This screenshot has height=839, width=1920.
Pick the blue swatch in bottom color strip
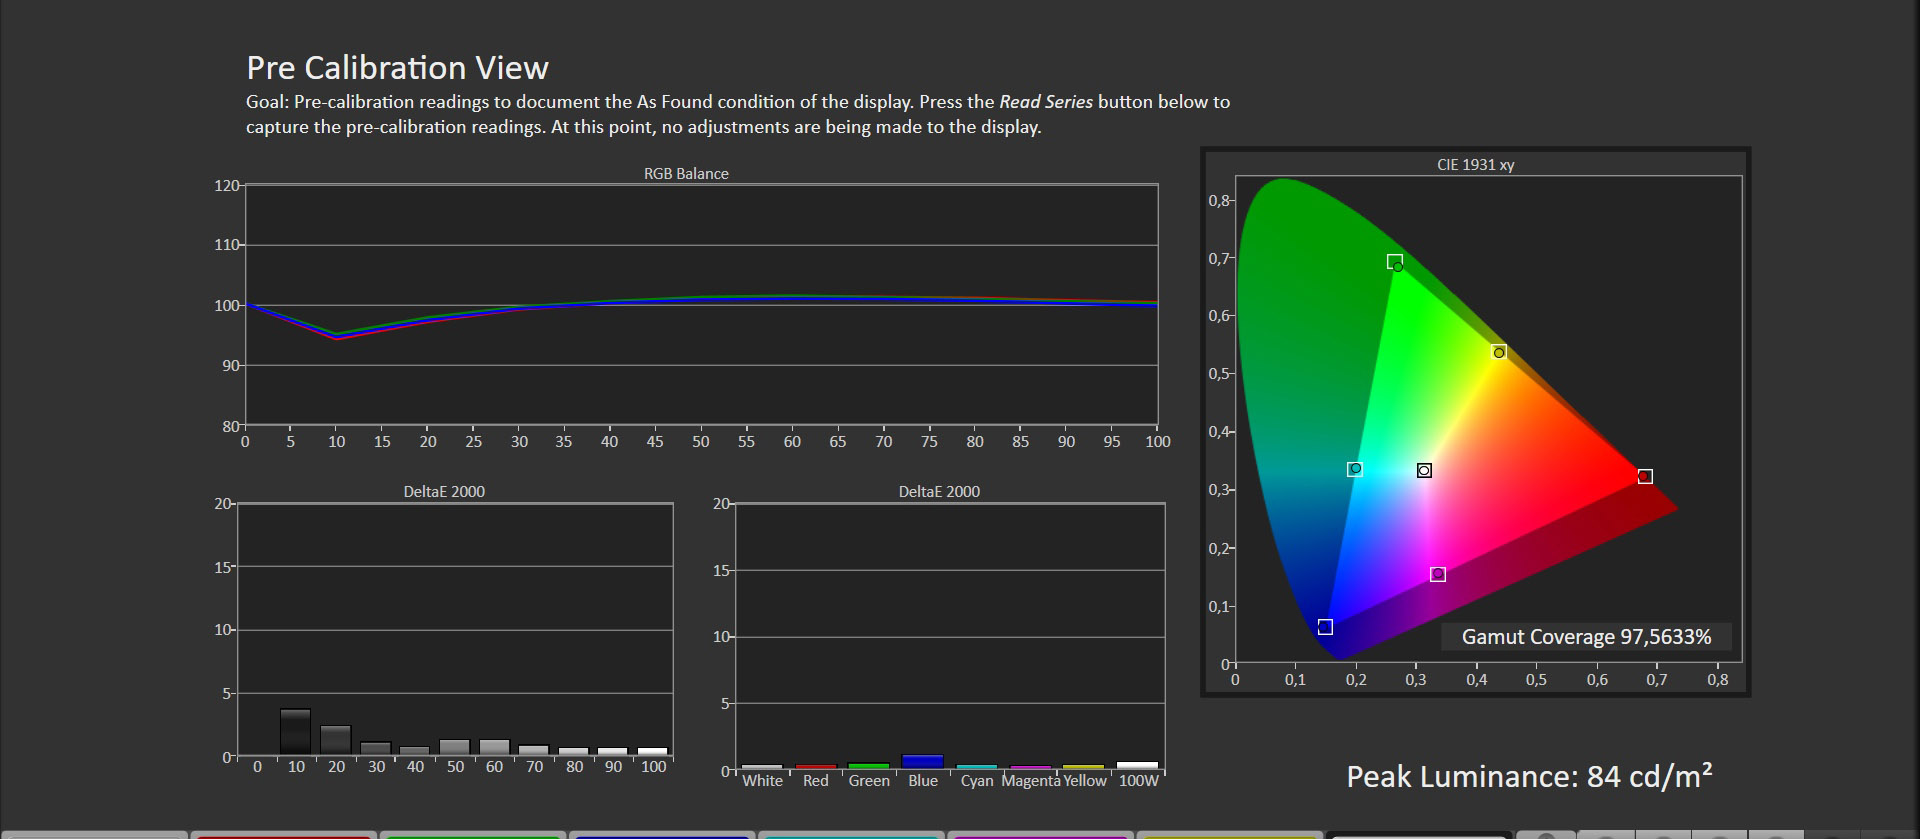click(x=661, y=834)
